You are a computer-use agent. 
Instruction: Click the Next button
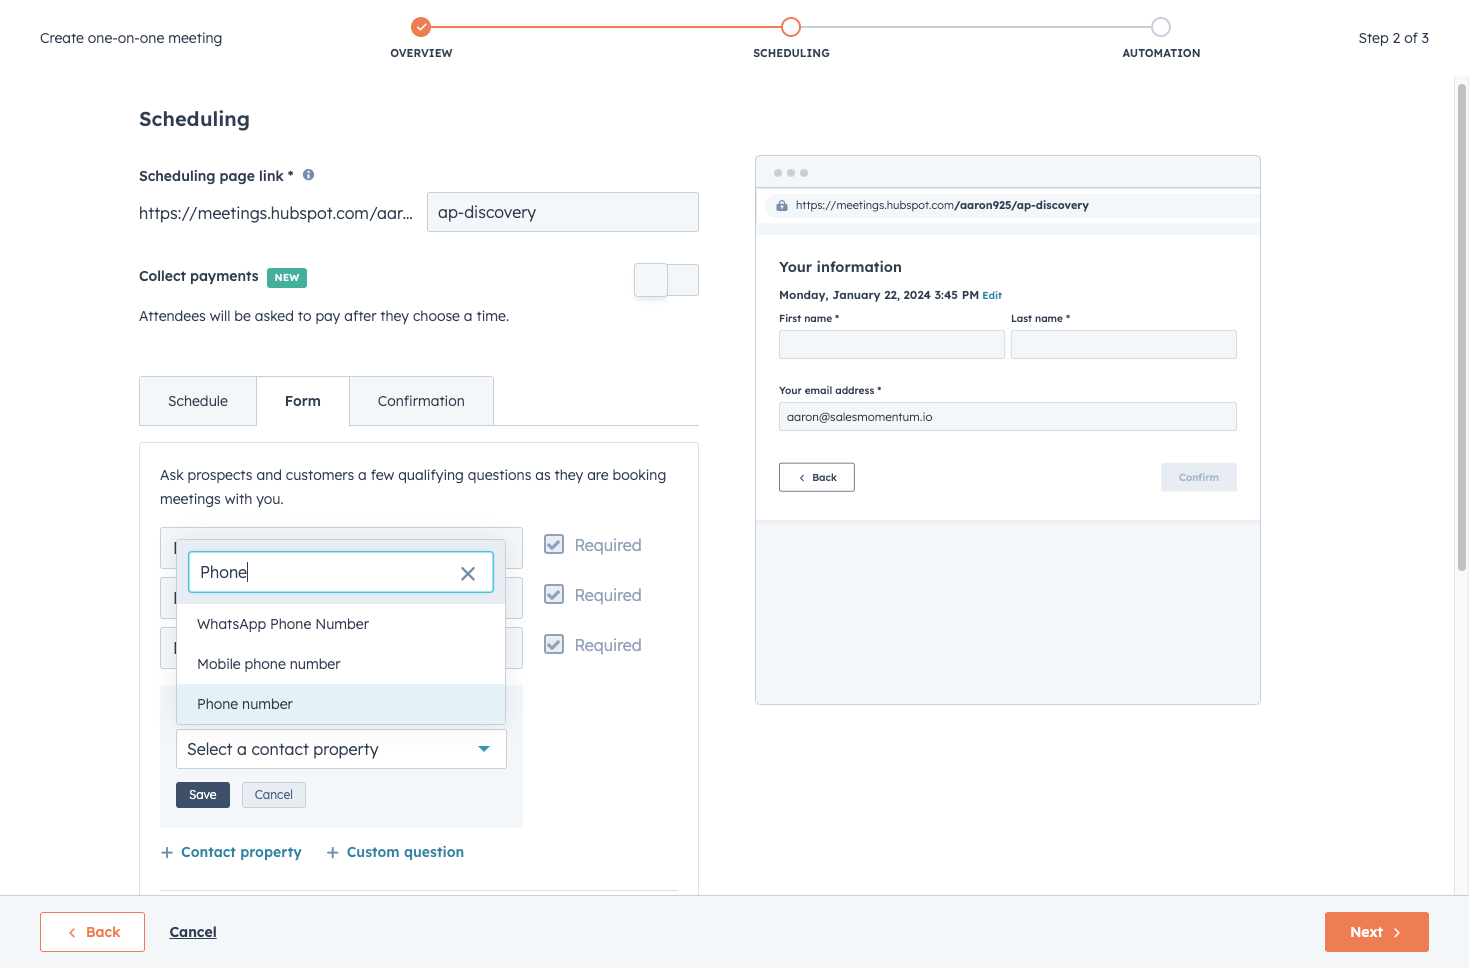pos(1377,932)
